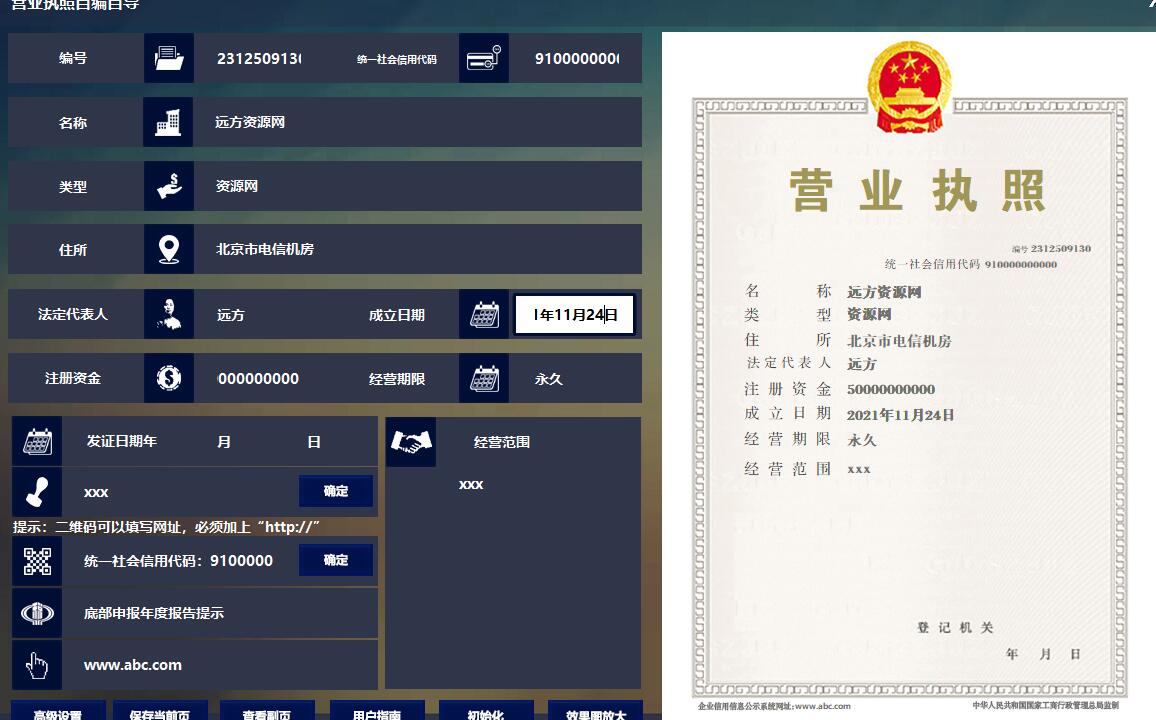
Task: Open 高级设置 advanced settings
Action: pos(57,712)
